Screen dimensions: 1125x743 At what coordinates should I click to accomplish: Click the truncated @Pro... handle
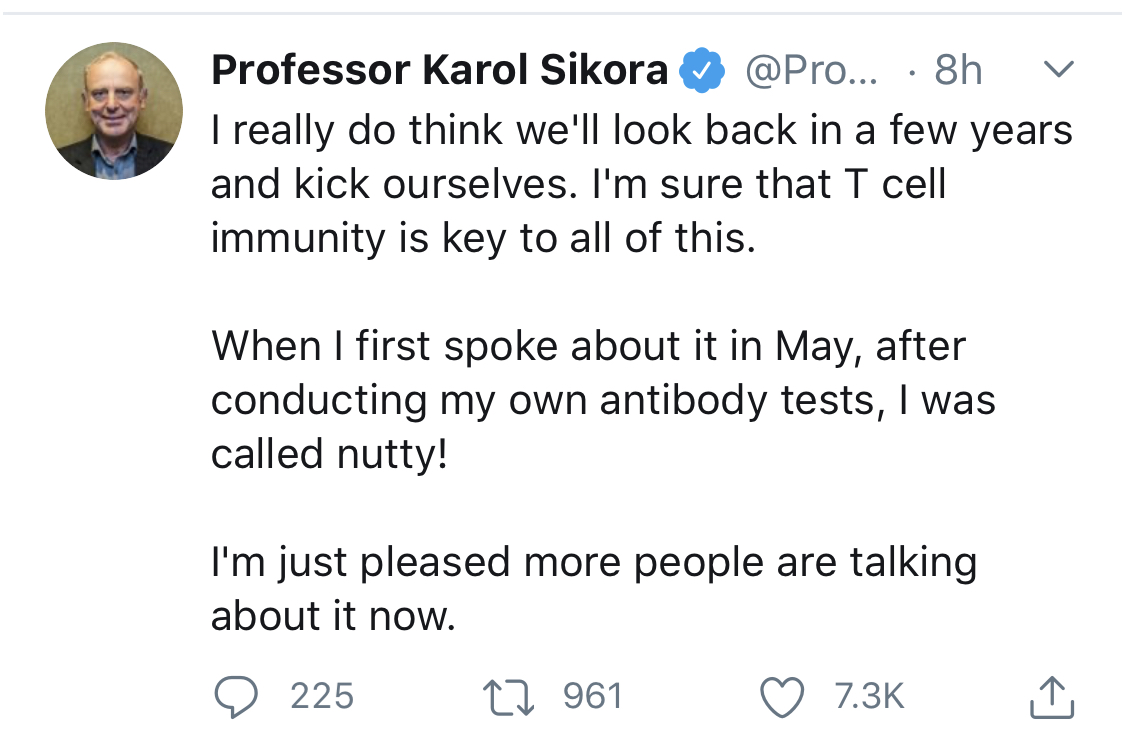(811, 71)
